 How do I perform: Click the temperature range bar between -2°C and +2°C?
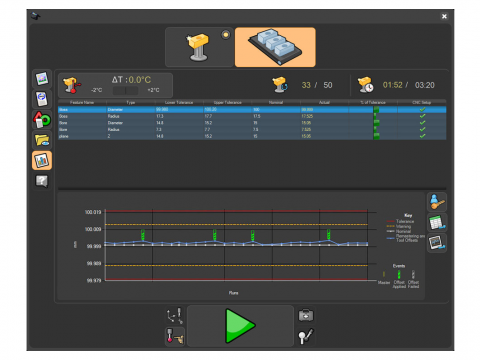click(x=125, y=90)
